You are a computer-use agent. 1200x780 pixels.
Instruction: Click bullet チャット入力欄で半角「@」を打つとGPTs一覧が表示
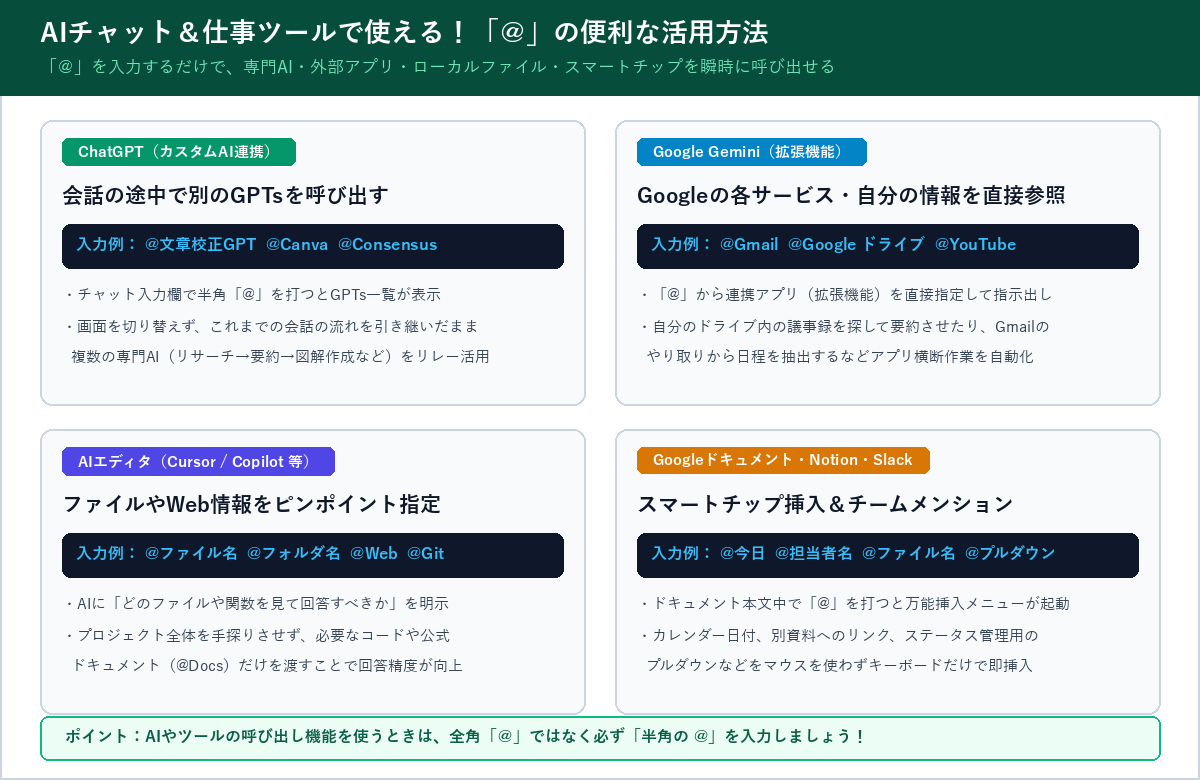tap(252, 295)
